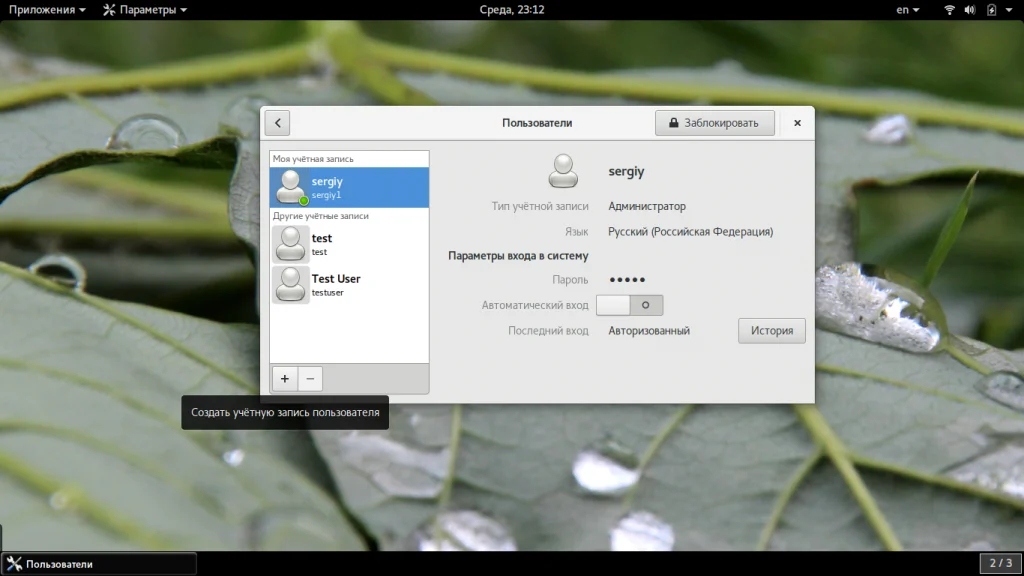Select the test user account
1024x576 pixels.
coord(349,244)
